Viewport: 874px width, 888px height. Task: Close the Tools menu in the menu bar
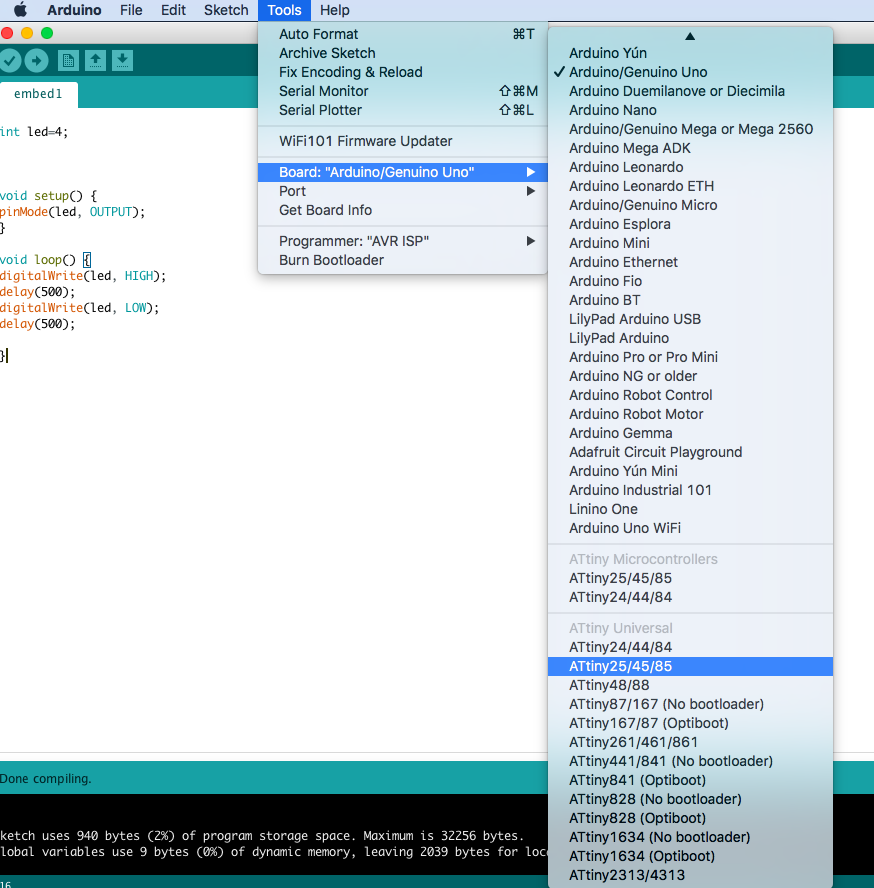pos(284,10)
